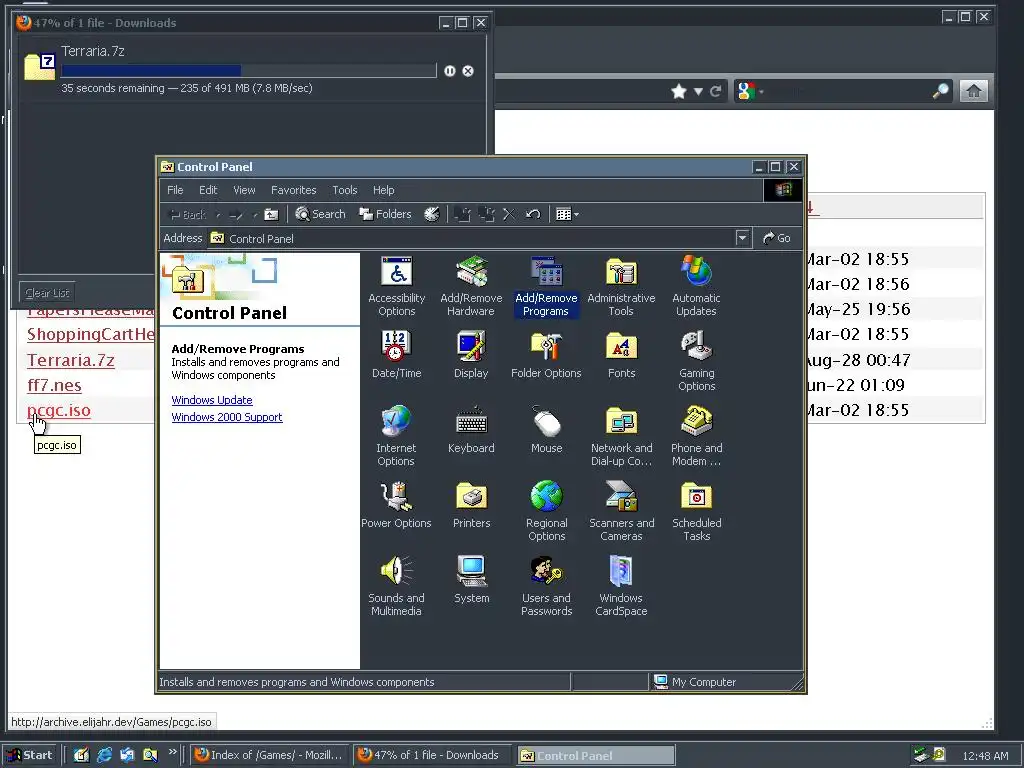Click the pcgc.iso link in Firefox

pos(59,410)
